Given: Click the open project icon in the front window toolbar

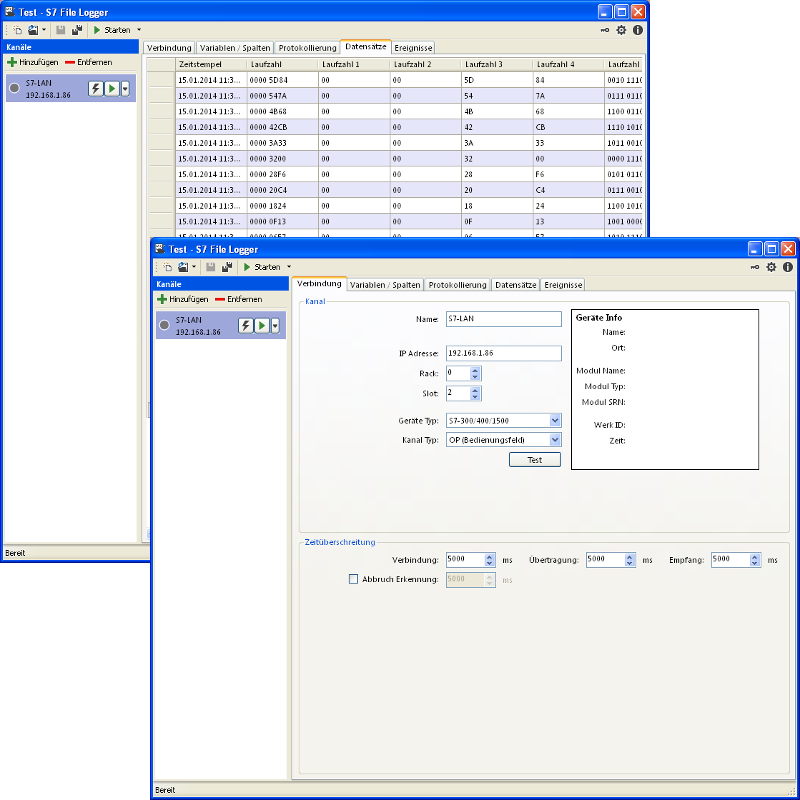Looking at the screenshot, I should [183, 267].
